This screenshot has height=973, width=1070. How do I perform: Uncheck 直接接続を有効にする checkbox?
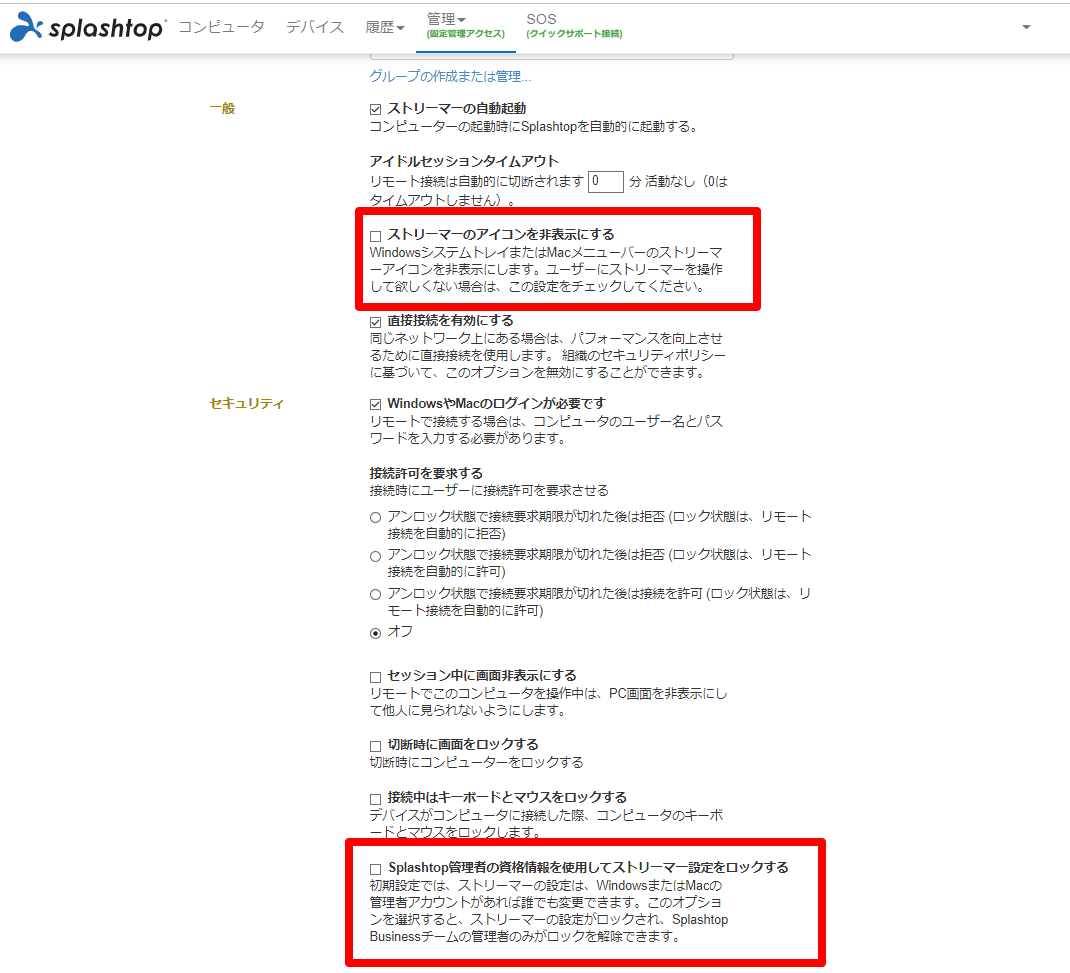[375, 322]
